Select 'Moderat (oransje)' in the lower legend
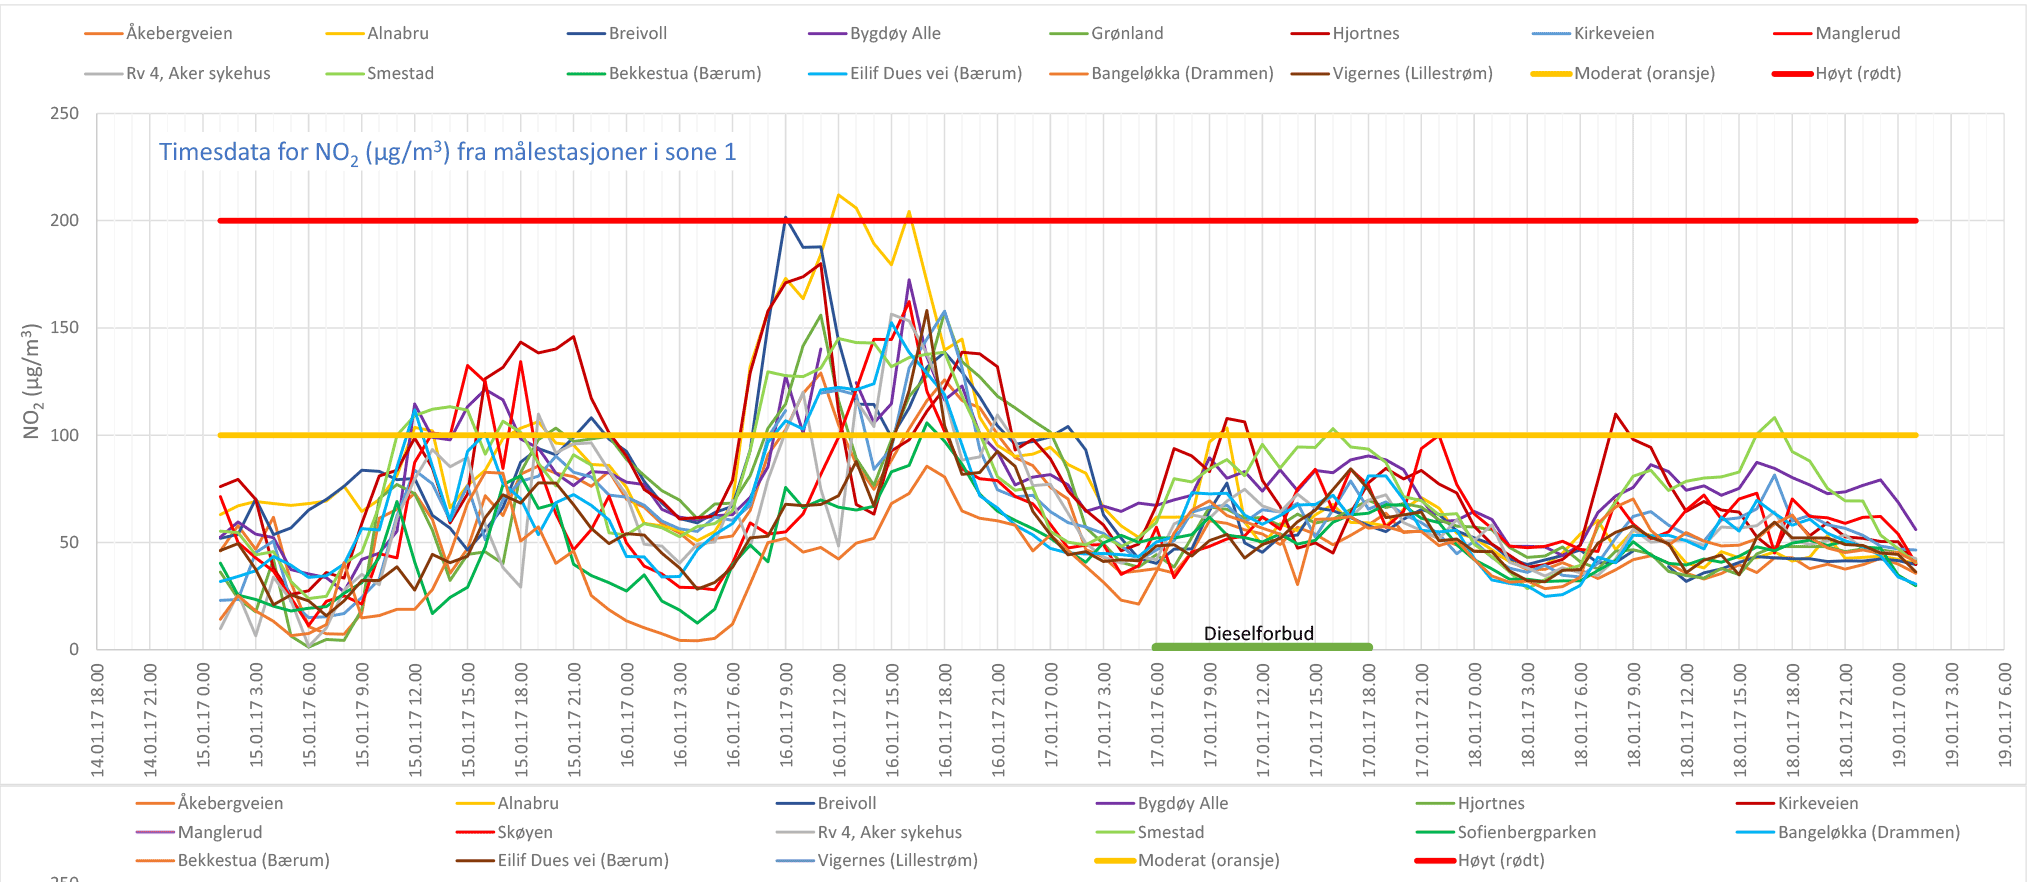Screen dimensions: 2031x882 coord(1209,860)
